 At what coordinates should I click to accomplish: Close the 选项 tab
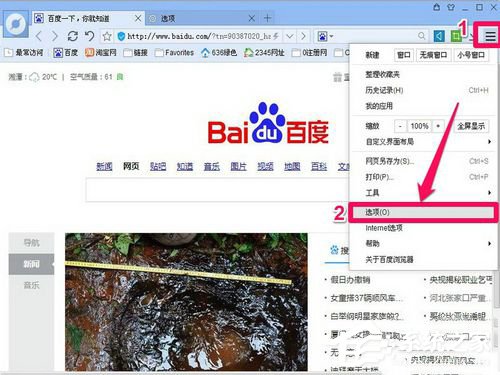(252, 18)
